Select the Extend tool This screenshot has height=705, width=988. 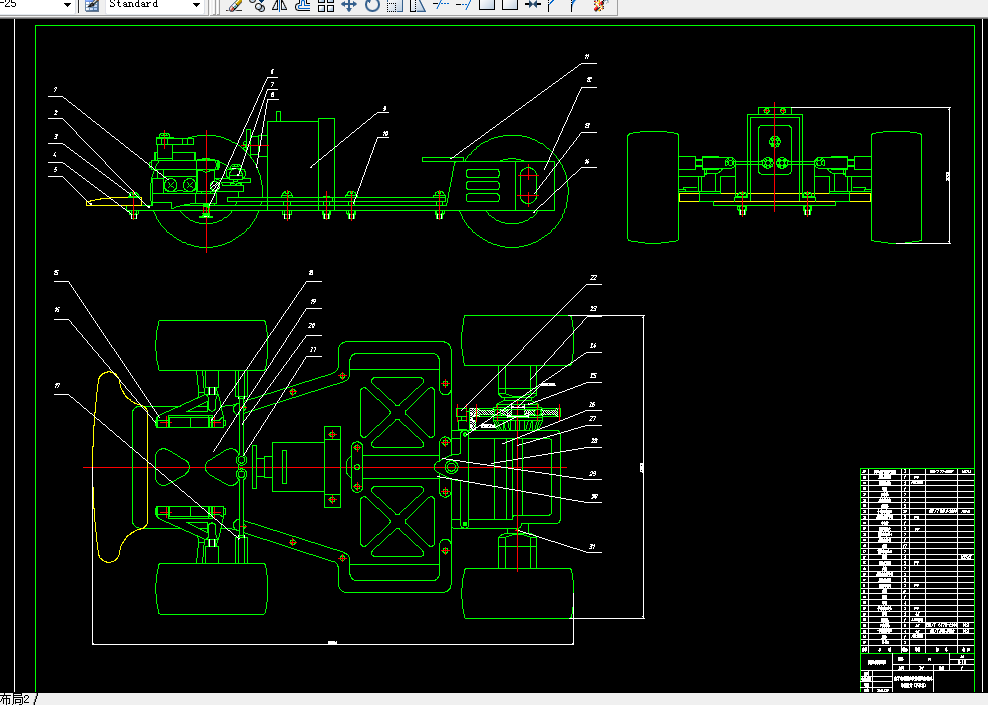pos(463,6)
